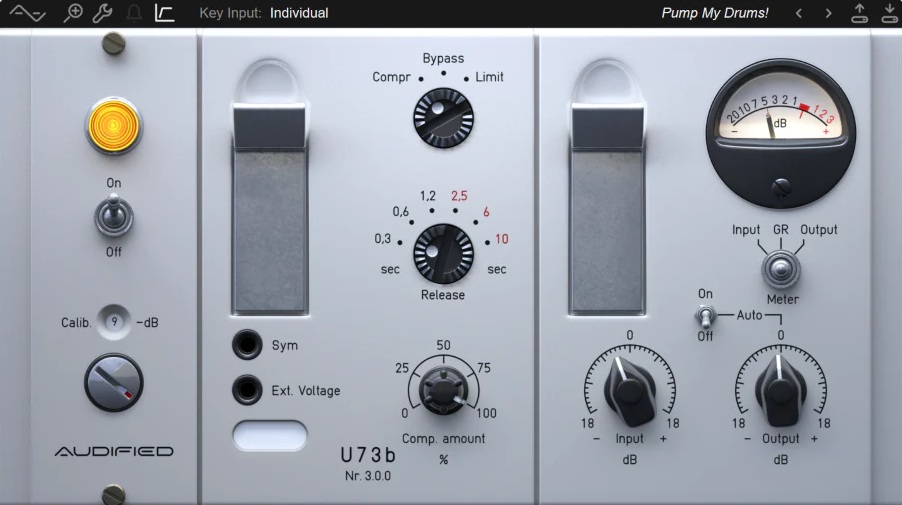Viewport: 902px width, 505px height.
Task: Click the Calib. dB value window
Action: click(114, 322)
